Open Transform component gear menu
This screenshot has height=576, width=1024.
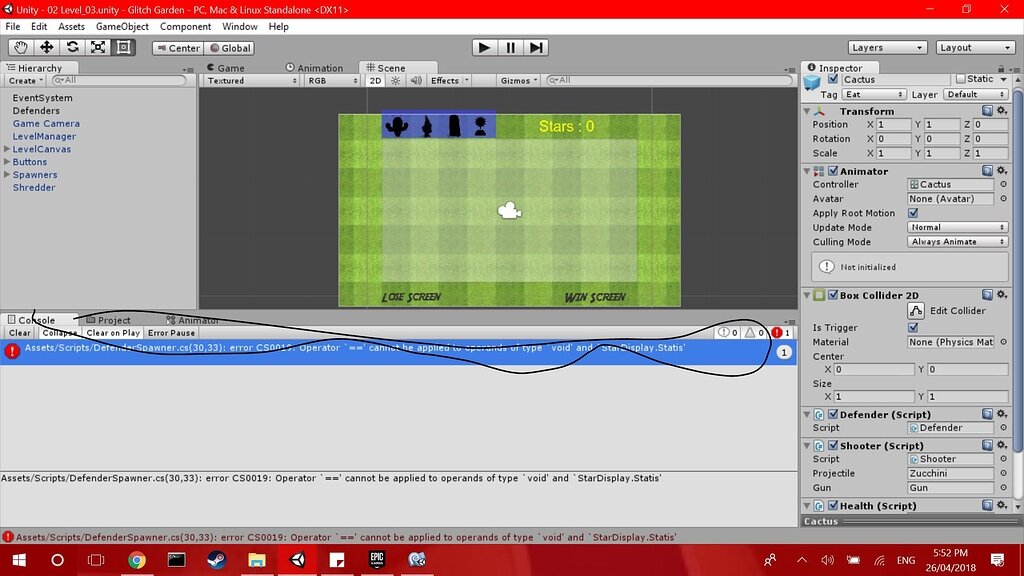point(1002,111)
